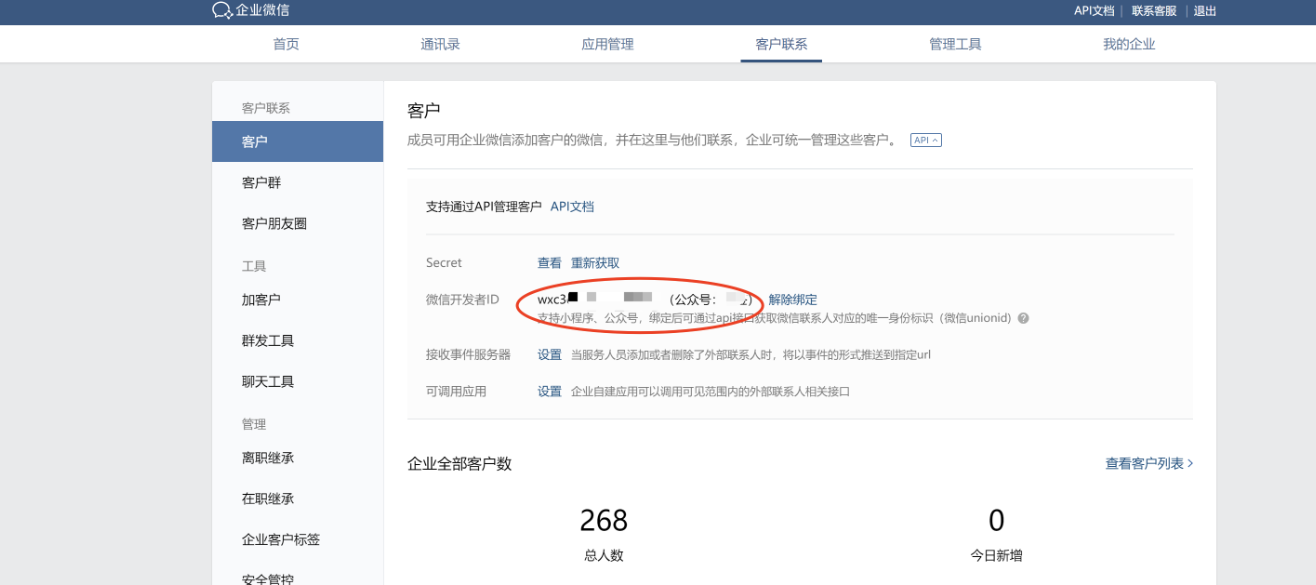Choose 群发工具 from sidebar
The width and height of the screenshot is (1316, 585).
pos(268,341)
